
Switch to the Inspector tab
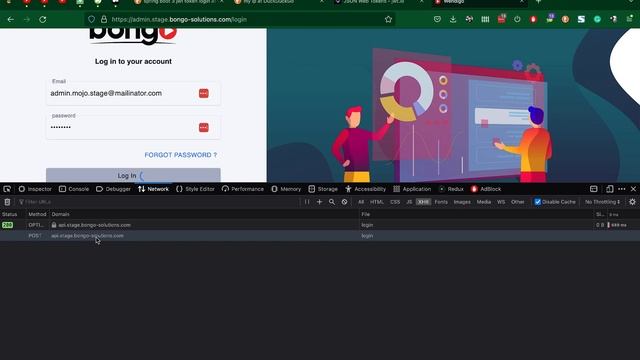[x=35, y=189]
